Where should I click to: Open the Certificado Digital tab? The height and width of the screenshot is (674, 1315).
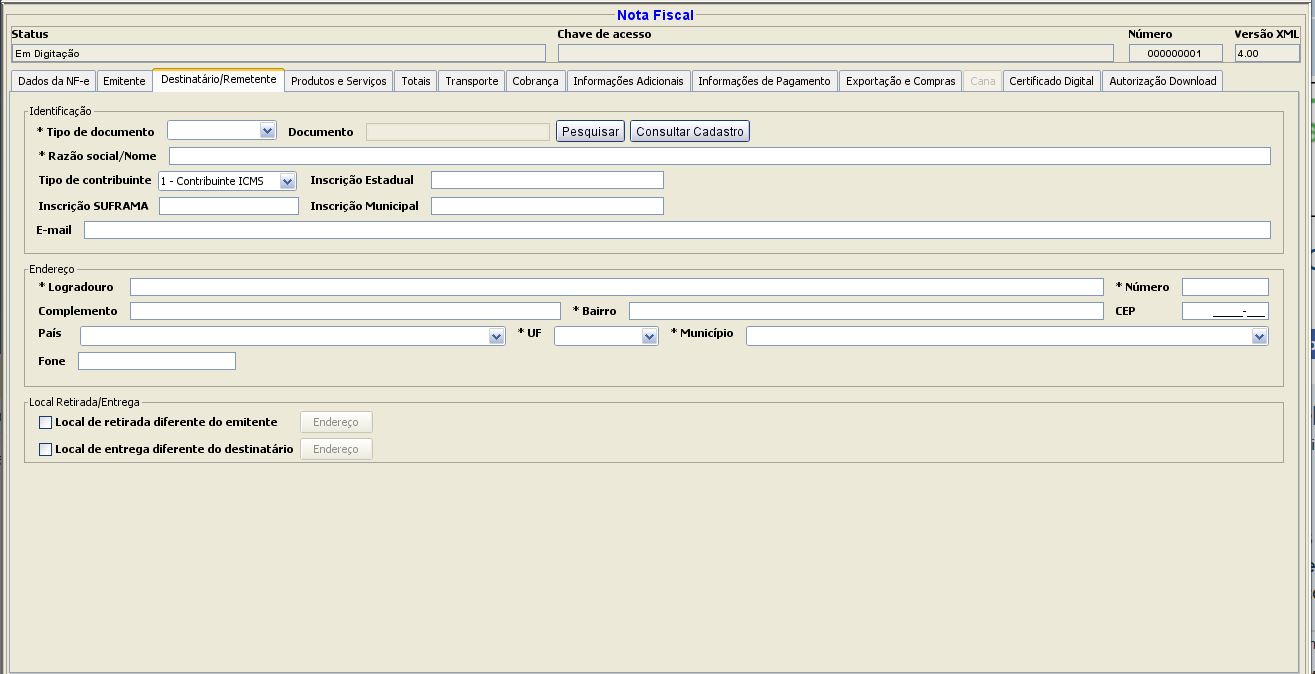(x=1051, y=81)
